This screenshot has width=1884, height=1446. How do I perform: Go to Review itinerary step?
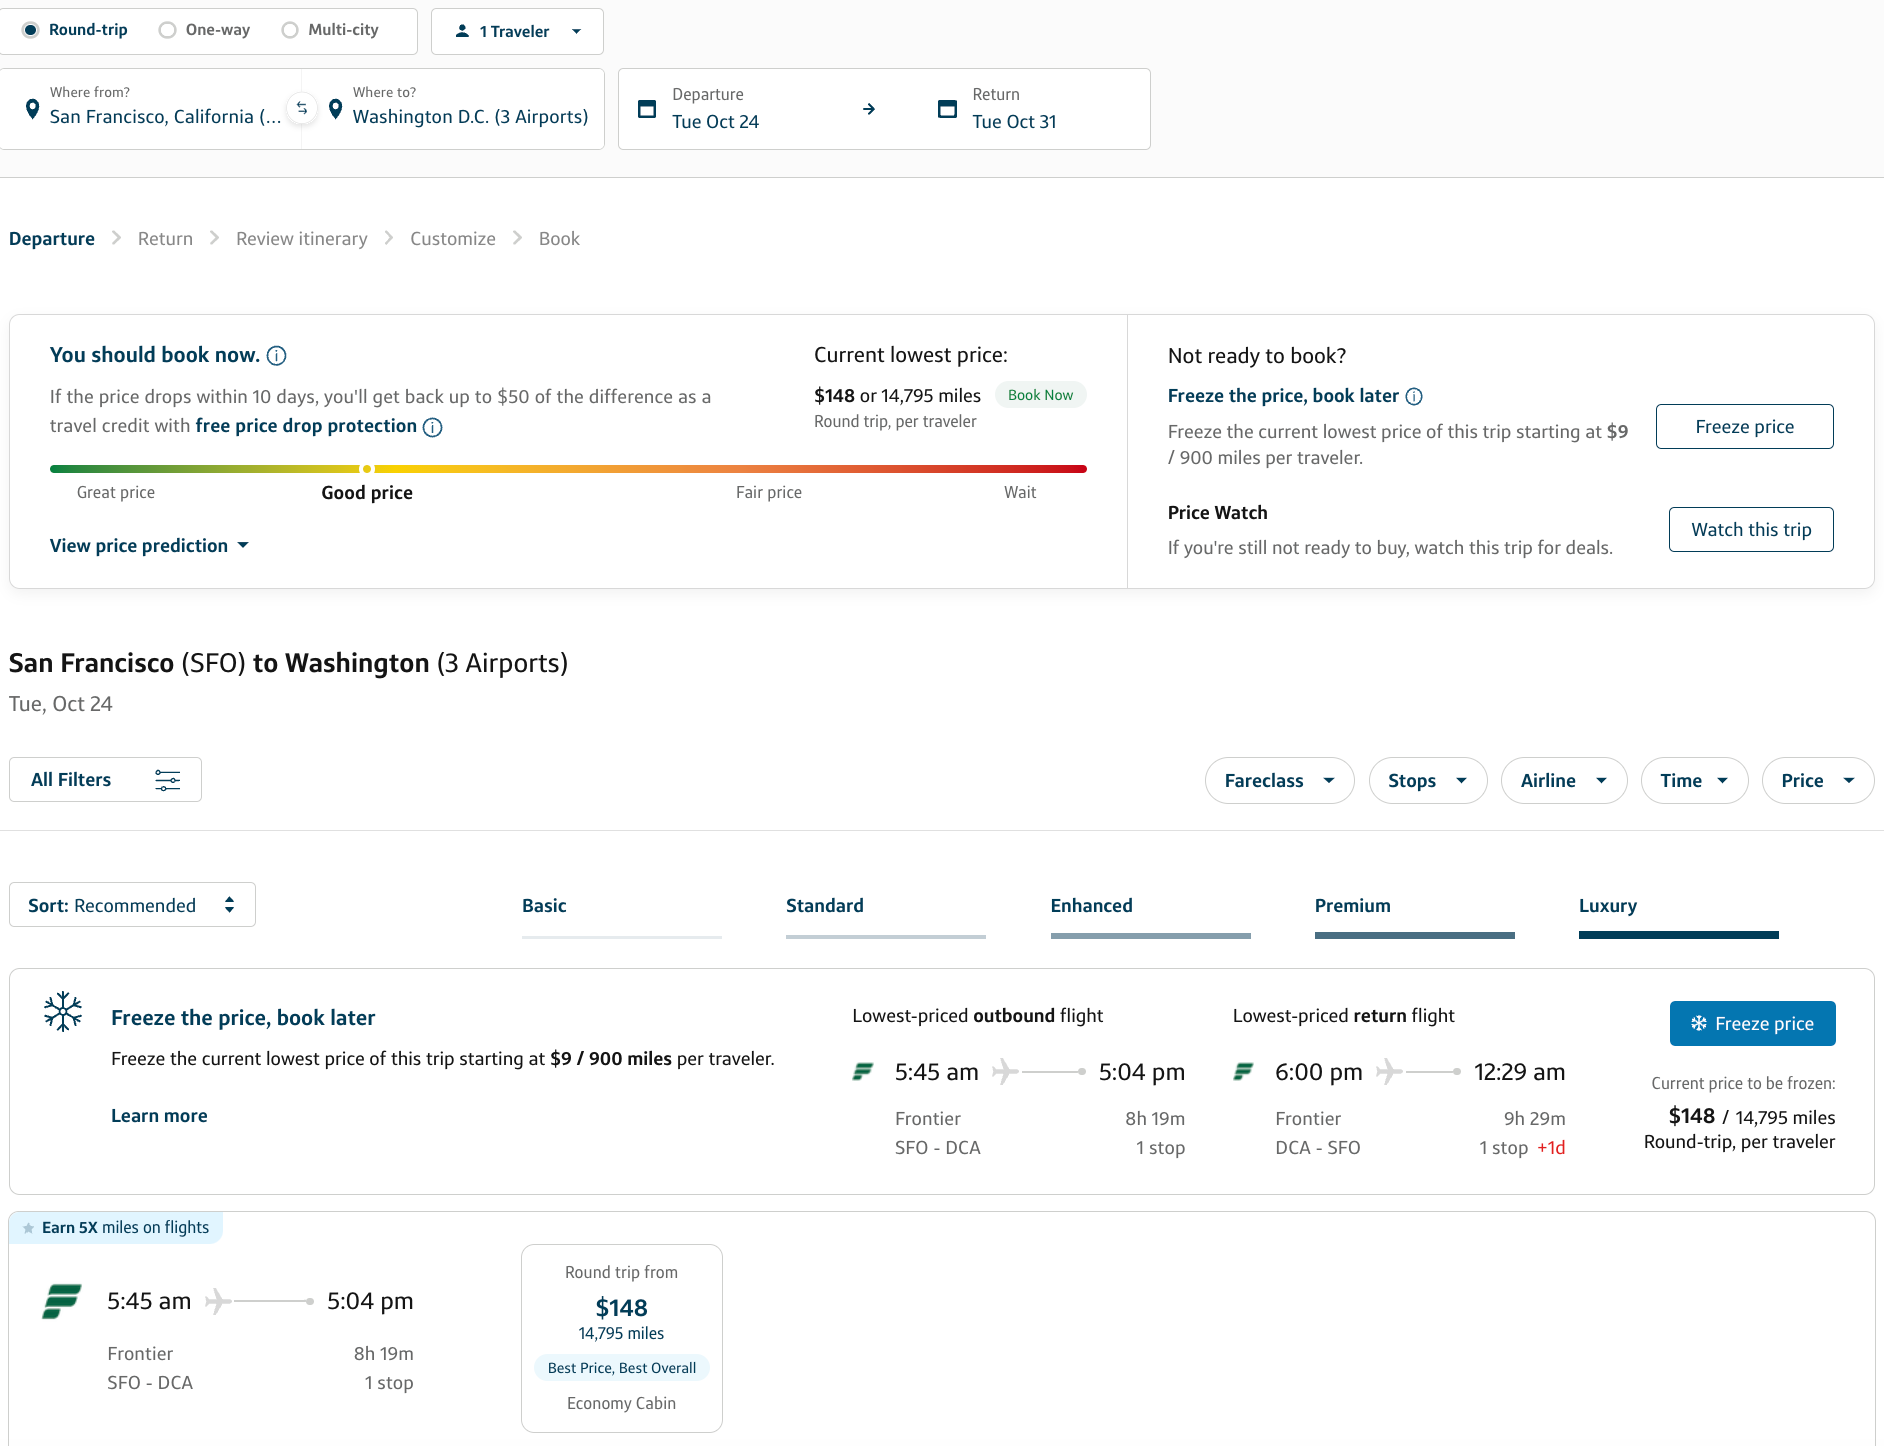pyautogui.click(x=301, y=238)
